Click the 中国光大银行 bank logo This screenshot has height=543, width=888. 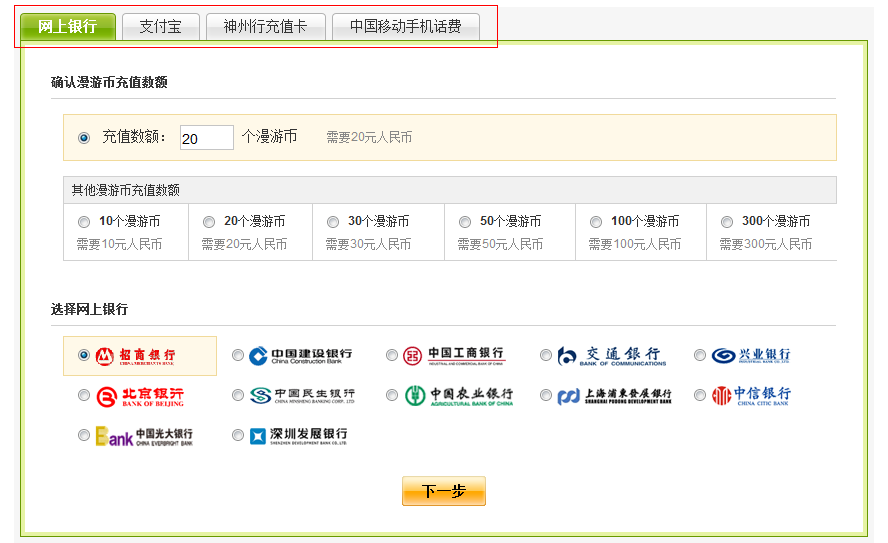(144, 436)
